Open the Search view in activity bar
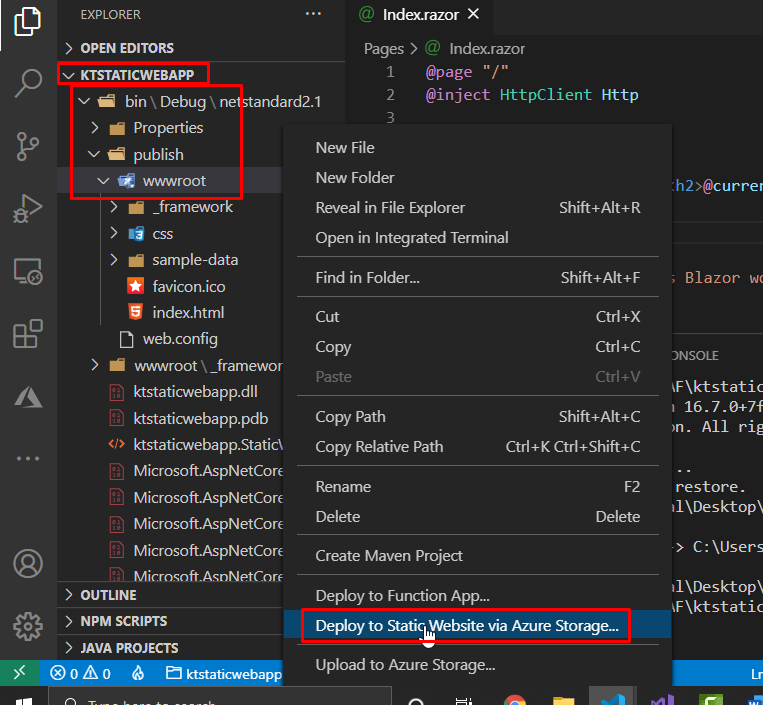The width and height of the screenshot is (763, 705). tap(28, 83)
